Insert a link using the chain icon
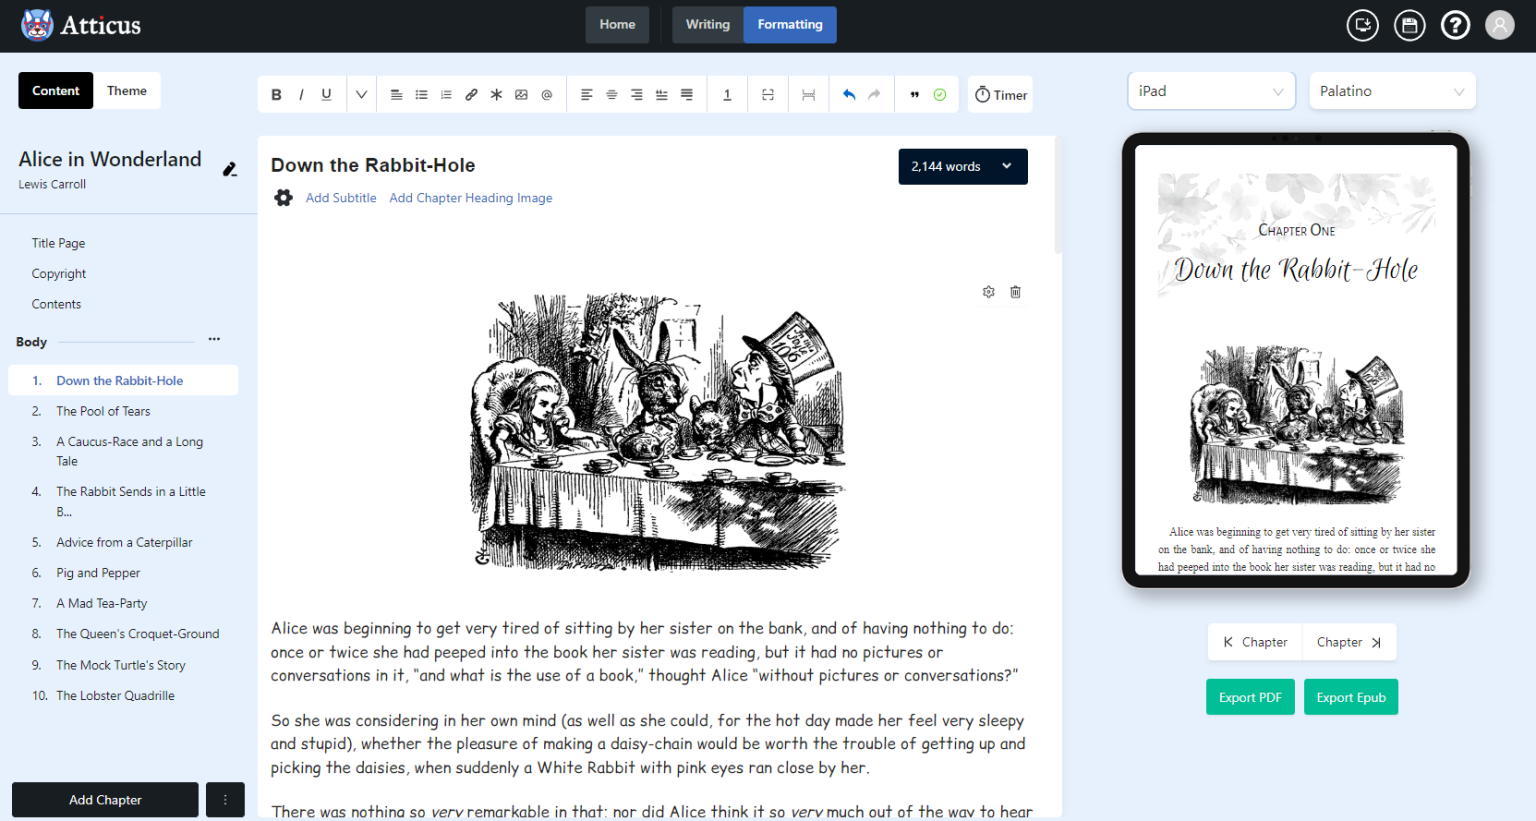 pyautogui.click(x=471, y=95)
